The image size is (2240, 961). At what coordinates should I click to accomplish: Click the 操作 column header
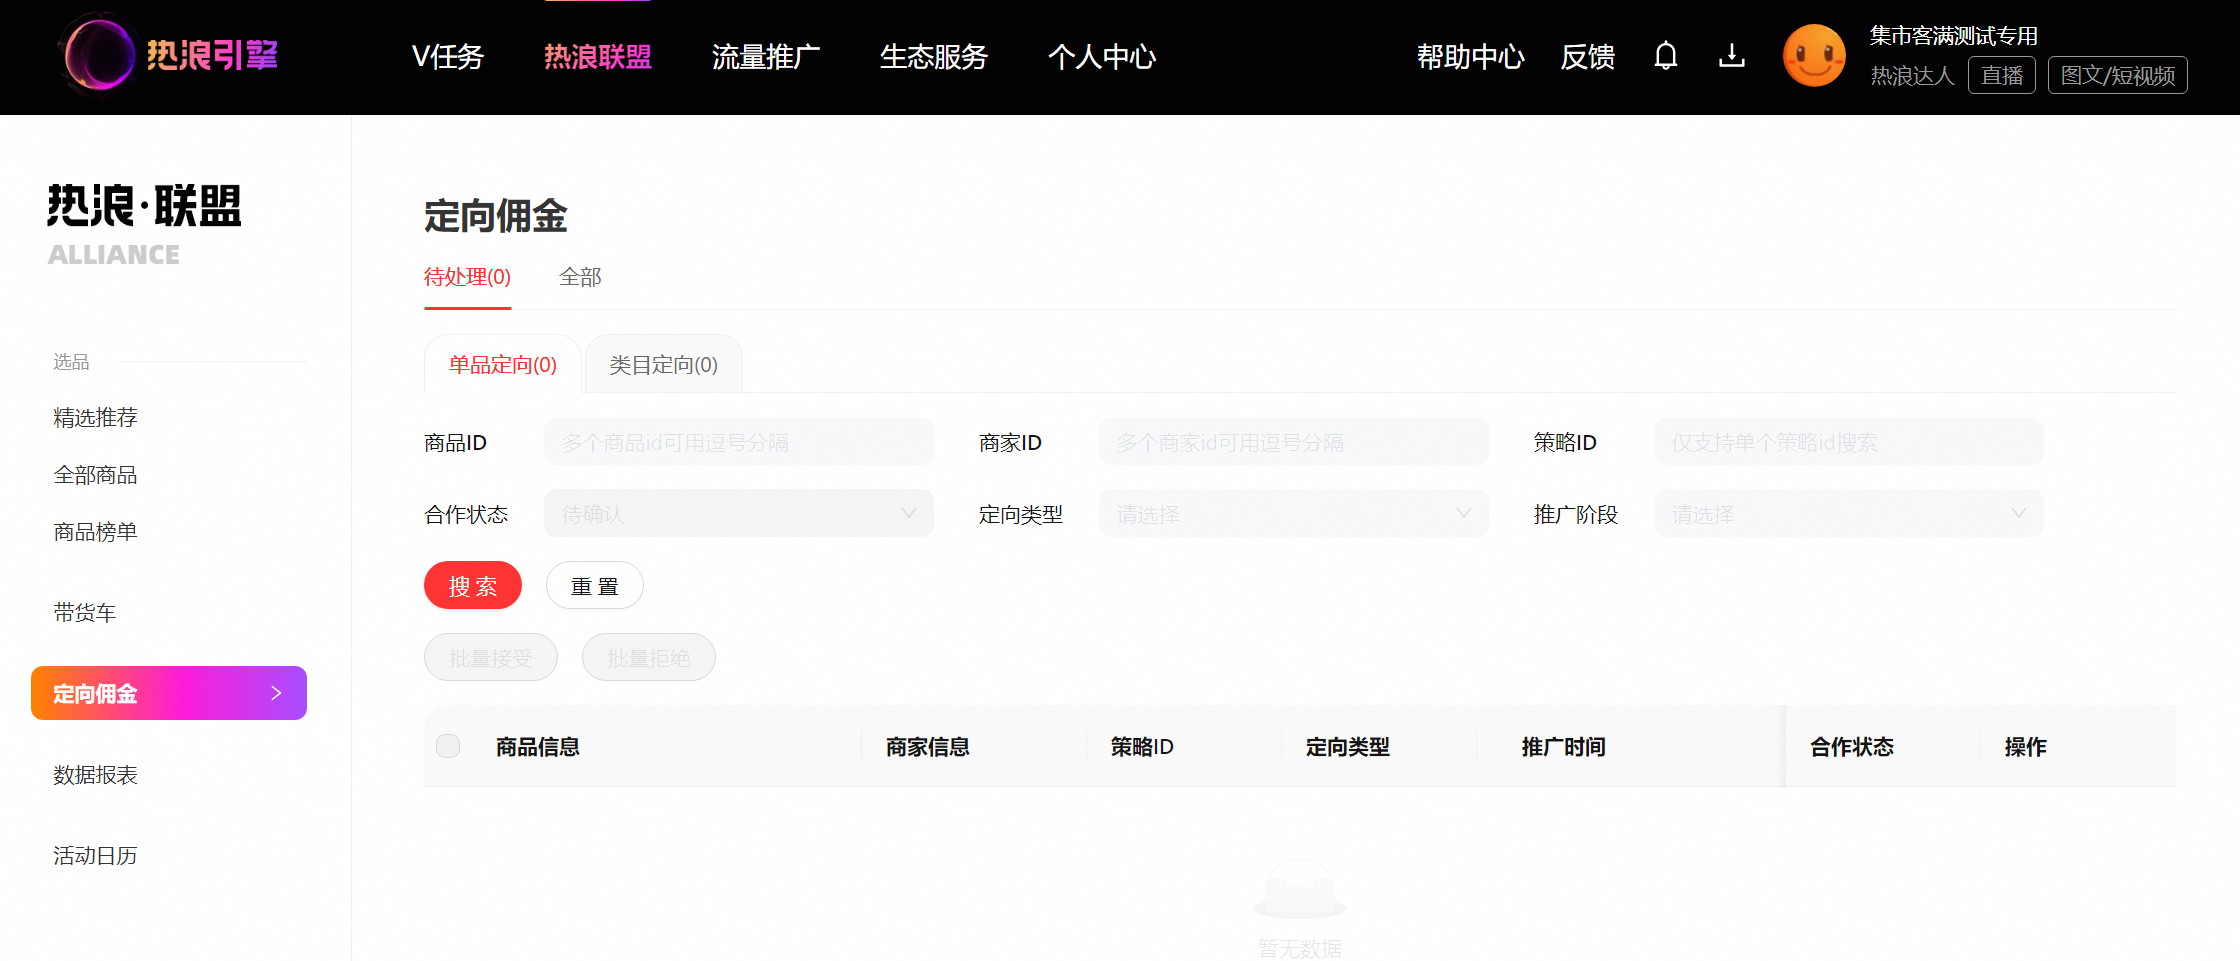(x=2025, y=746)
